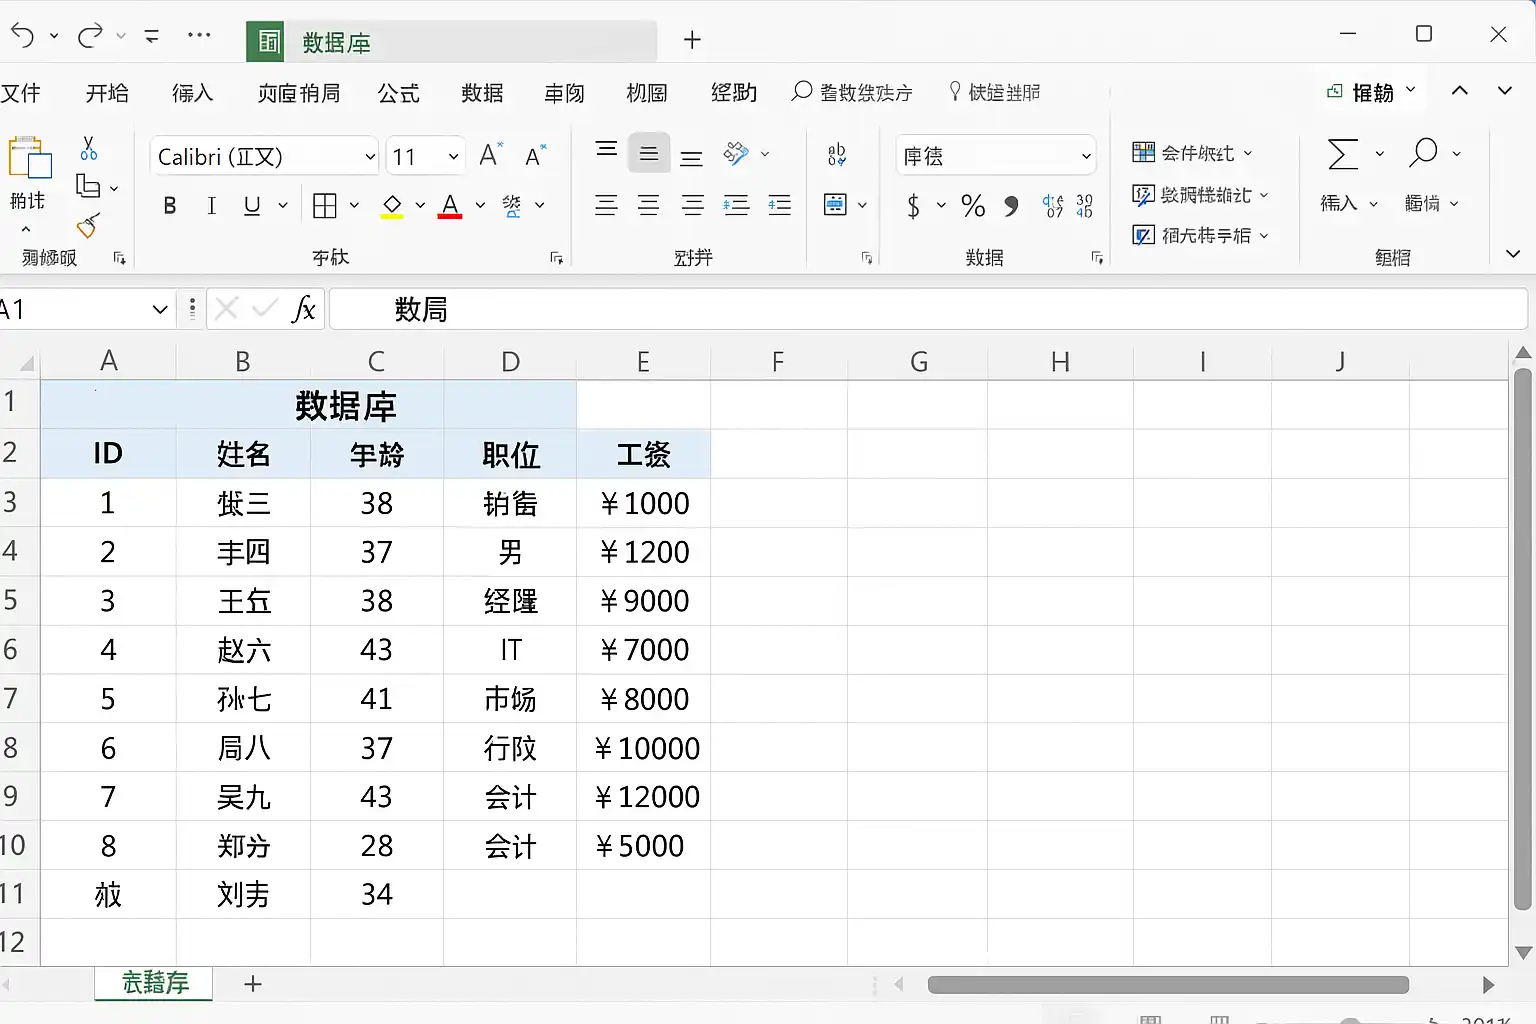1536x1024 pixels.
Task: Click the increase font size icon
Action: click(490, 155)
